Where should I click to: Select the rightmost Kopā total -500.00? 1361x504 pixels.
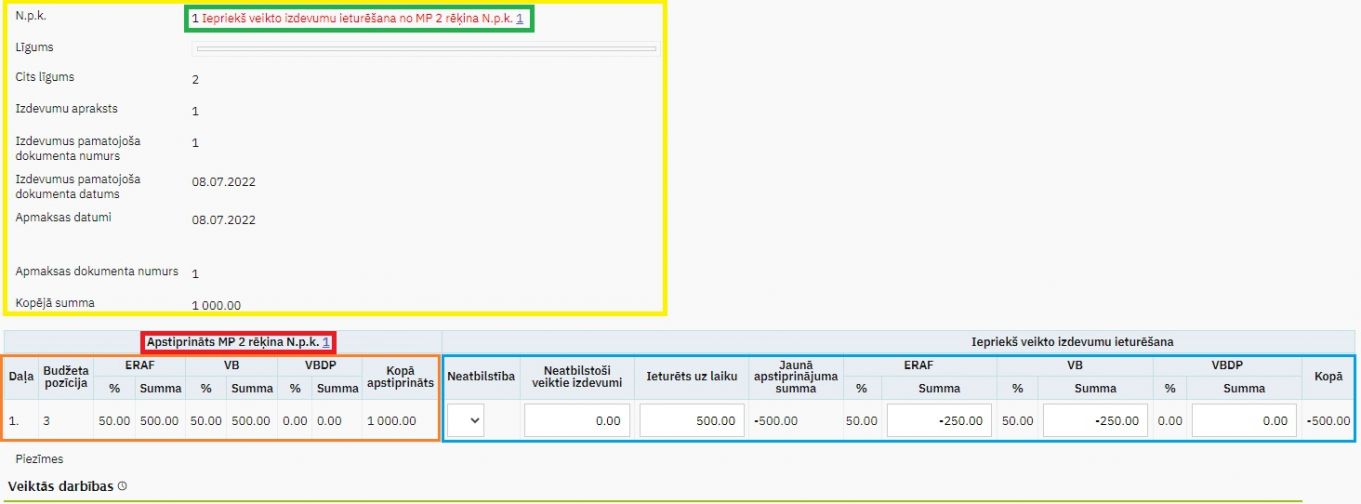1329,421
